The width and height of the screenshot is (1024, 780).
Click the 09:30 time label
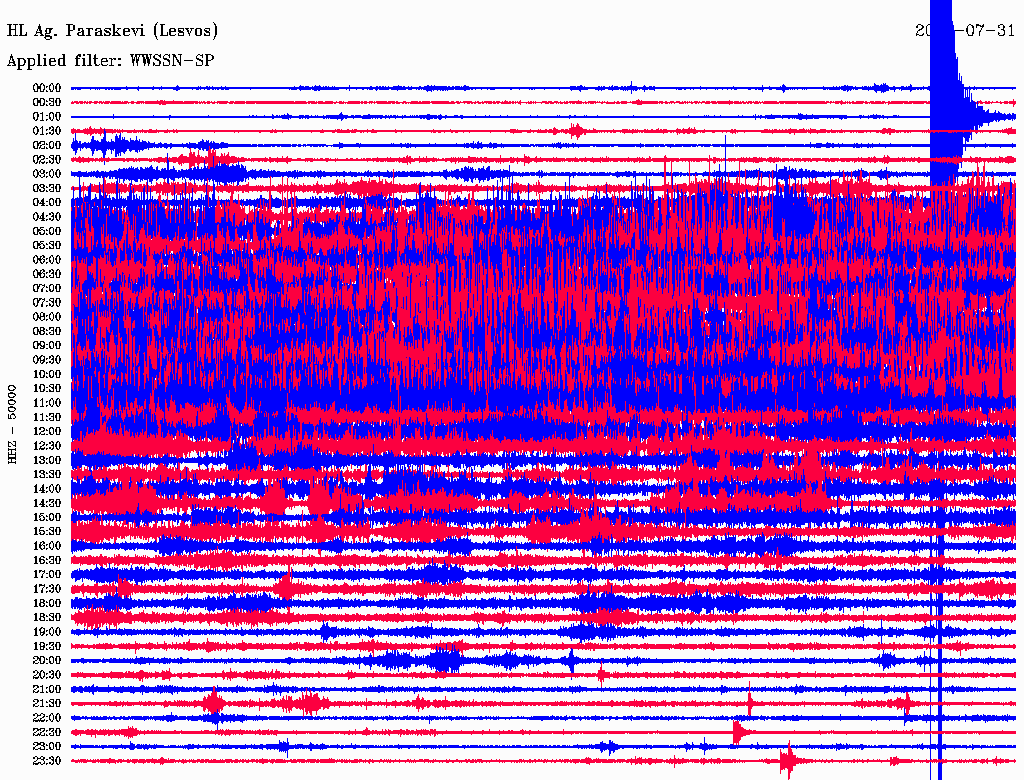click(x=47, y=360)
